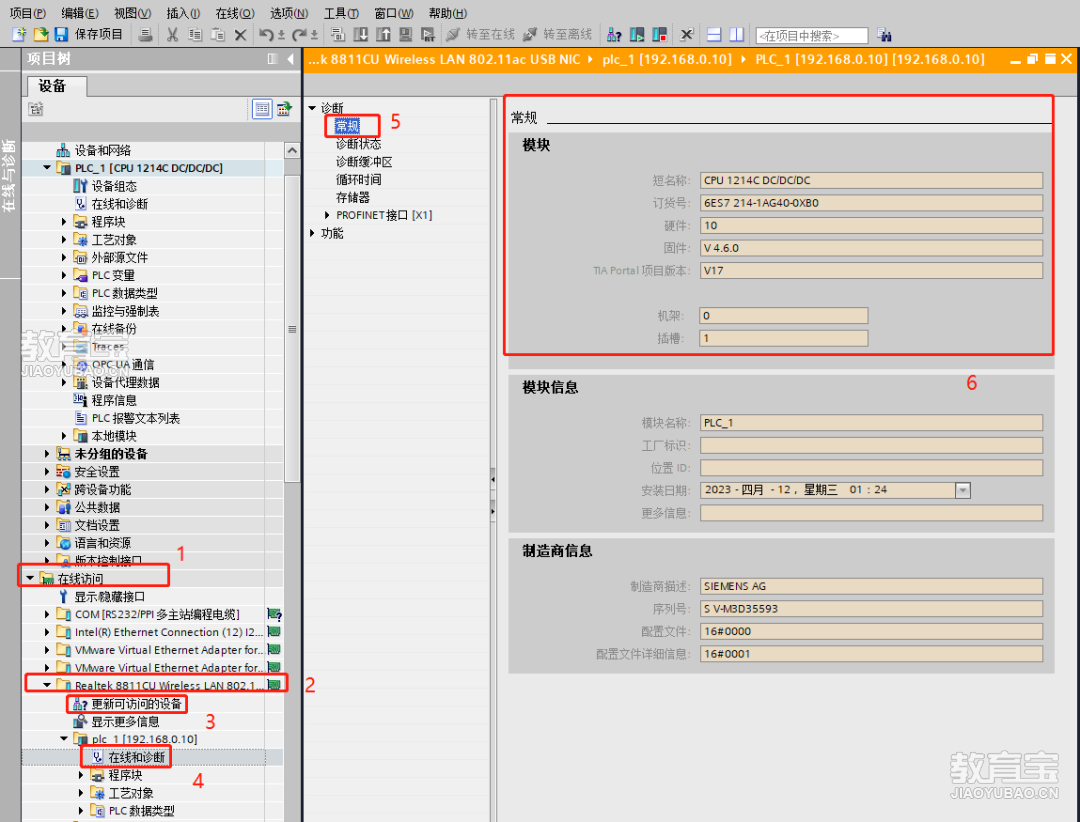Click 更新可访问的设备 in the tree

click(x=137, y=704)
